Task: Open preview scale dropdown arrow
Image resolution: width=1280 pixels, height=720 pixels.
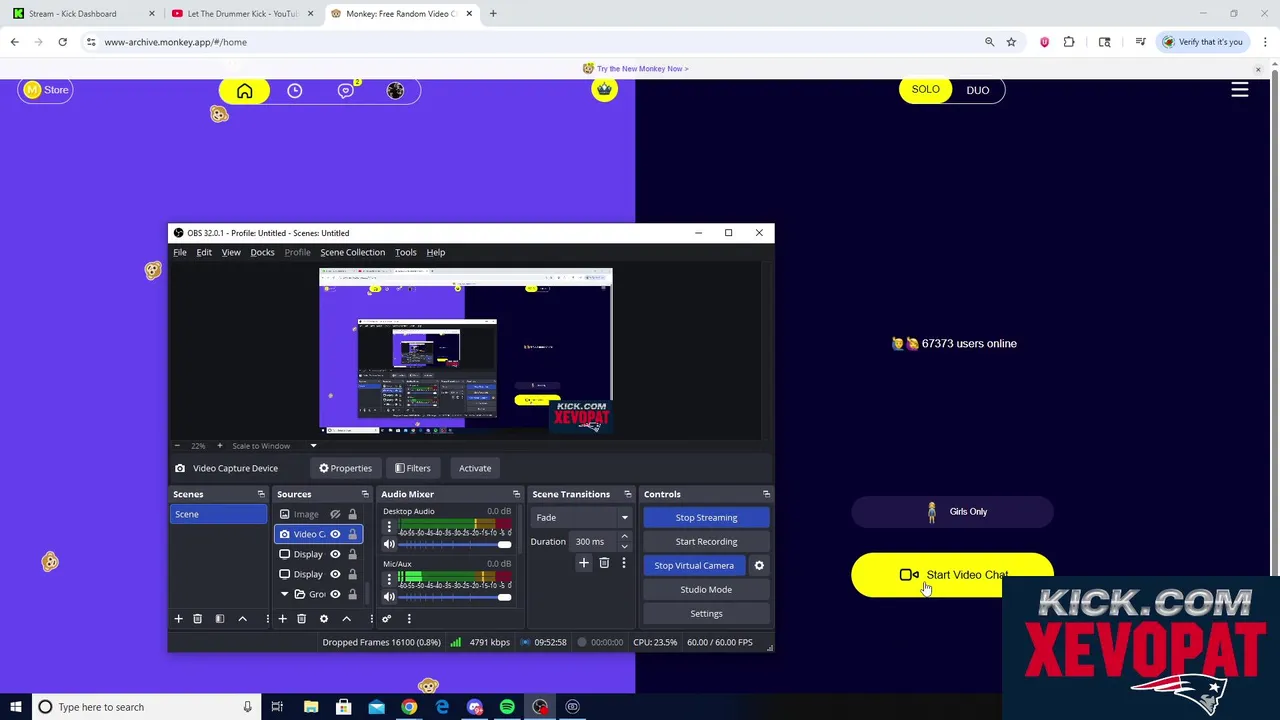Action: coord(313,446)
